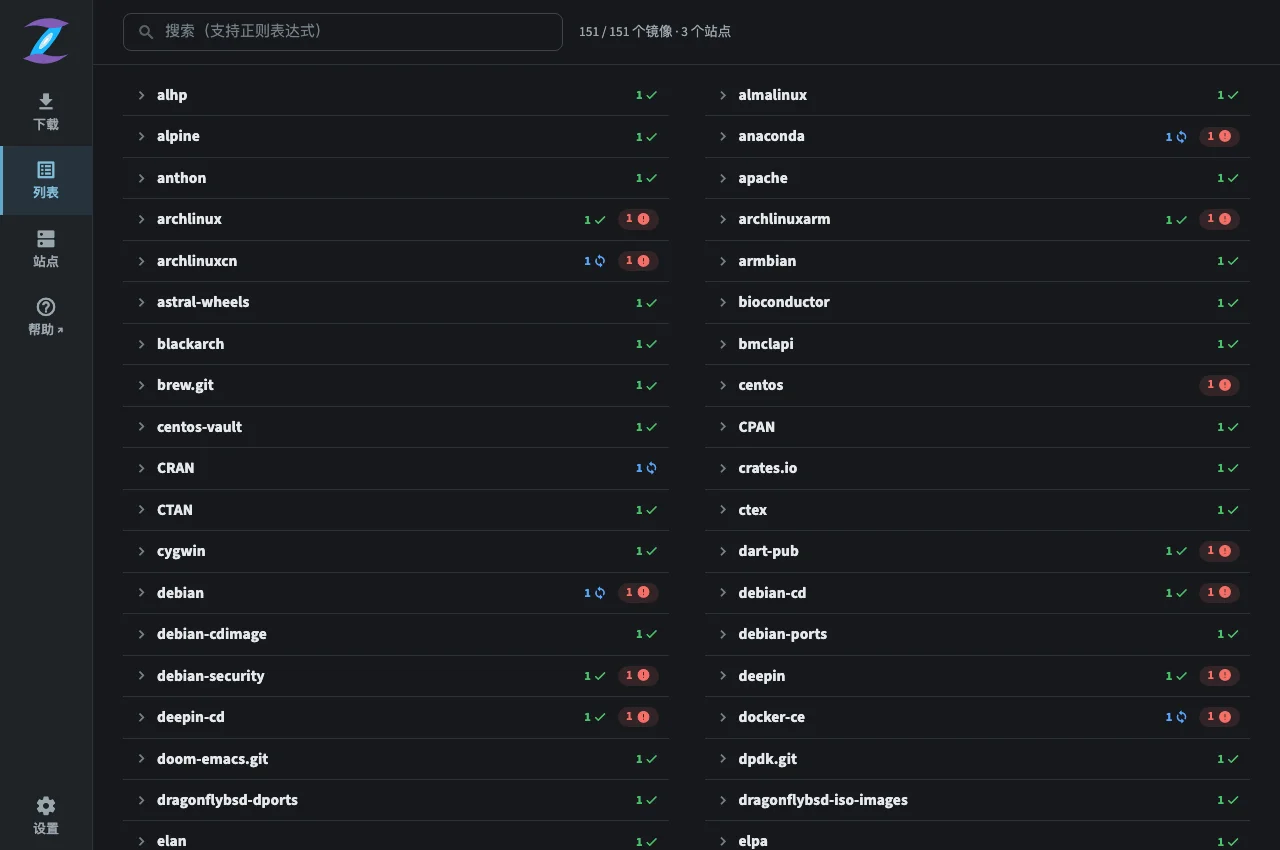1280x850 pixels.
Task: Click the success checkmark on cygwin row
Action: [651, 551]
